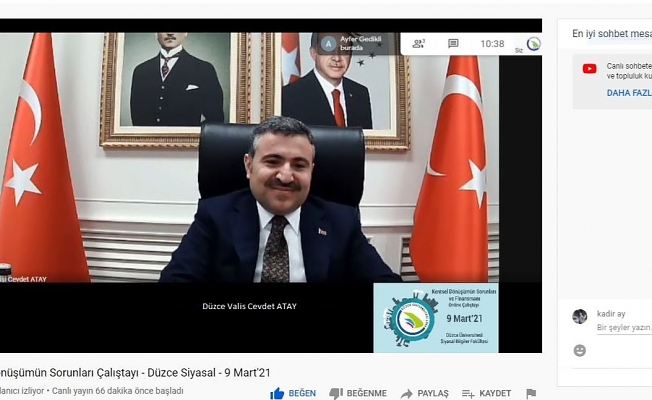Open the meeting chat bubble icon
This screenshot has height=400, width=652.
pyautogui.click(x=453, y=44)
